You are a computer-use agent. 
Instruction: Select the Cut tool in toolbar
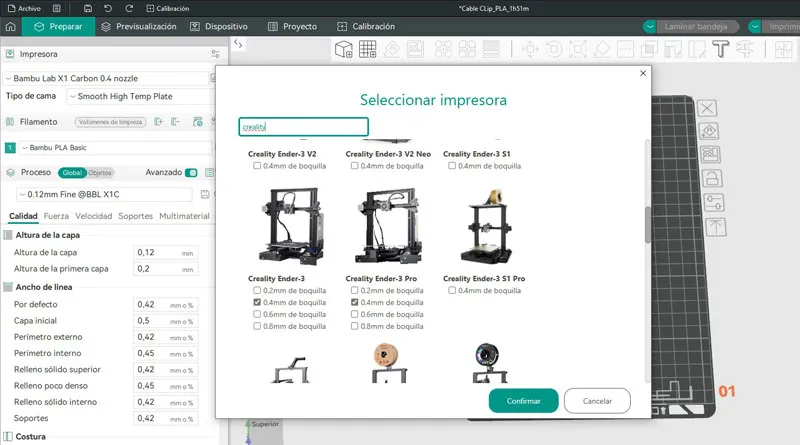(625, 50)
